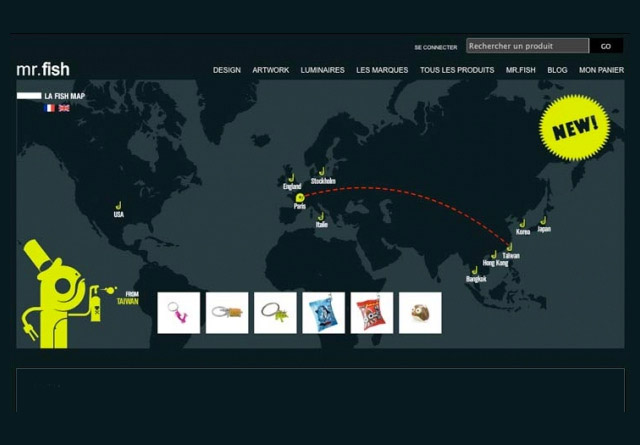Viewport: 640px width, 445px height.
Task: Open the brown owl product thumbnail
Action: (420, 313)
